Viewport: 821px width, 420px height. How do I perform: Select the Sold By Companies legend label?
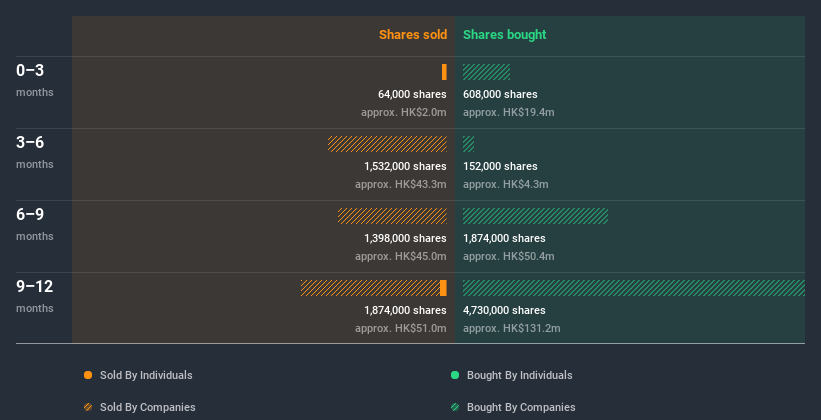coord(148,407)
